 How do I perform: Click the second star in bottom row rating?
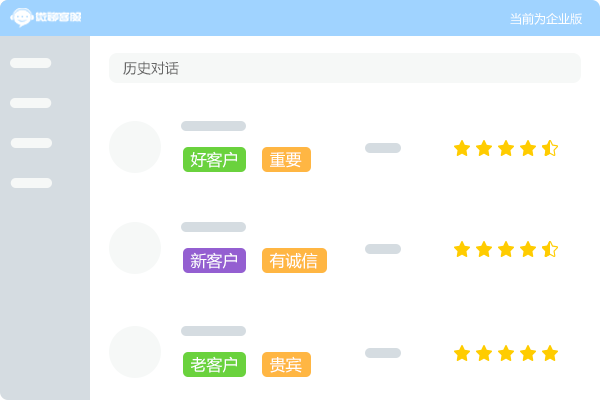(x=484, y=353)
